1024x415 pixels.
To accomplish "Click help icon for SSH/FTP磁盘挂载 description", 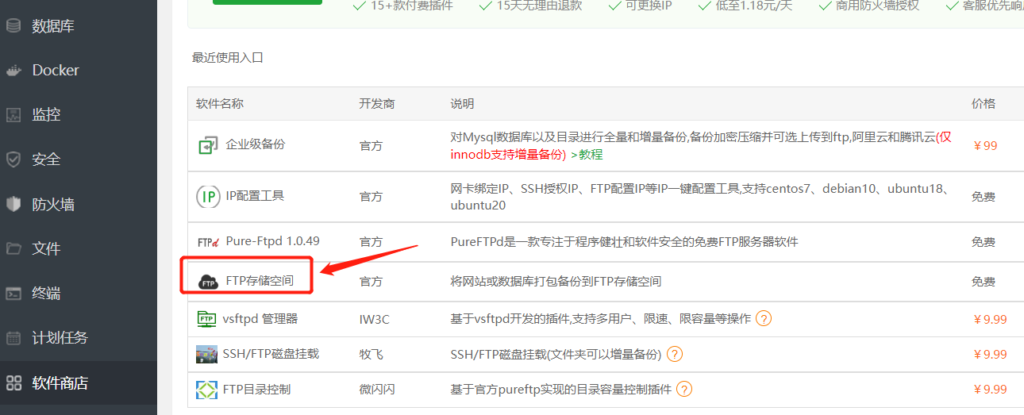I will click(675, 354).
